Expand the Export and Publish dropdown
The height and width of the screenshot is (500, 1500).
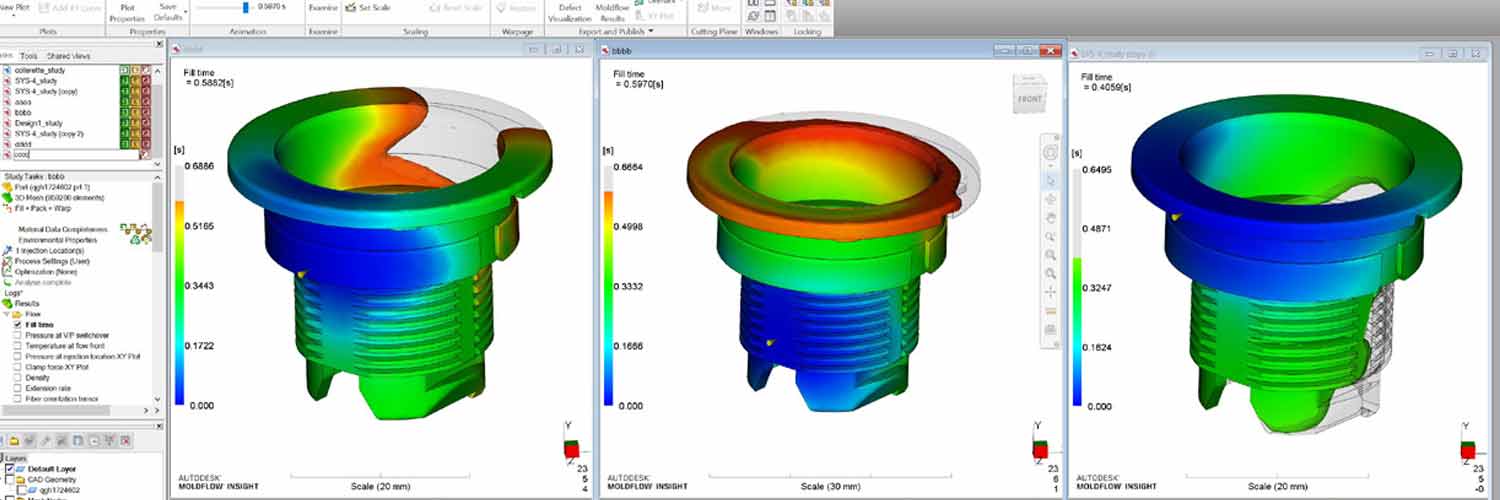click(x=651, y=31)
